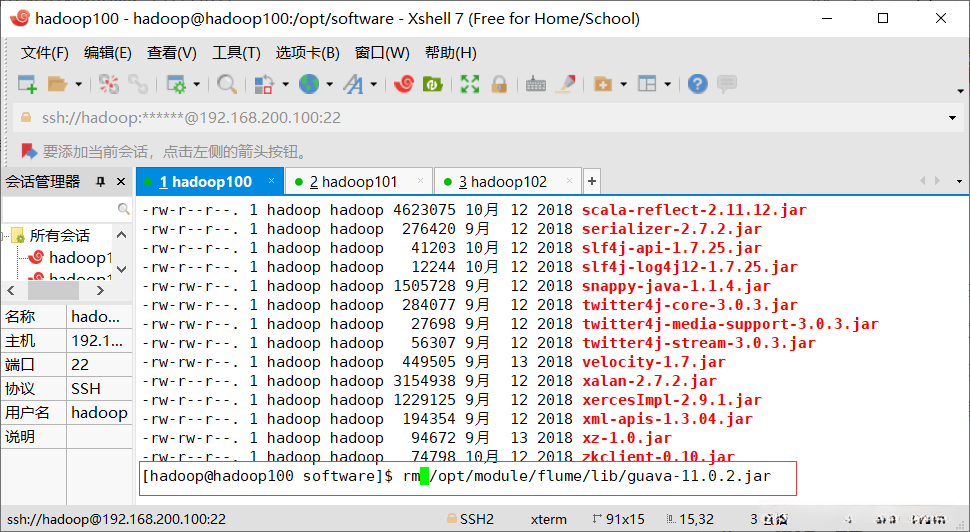Viewport: 970px width, 532px height.
Task: Click the 用户名 value hadoop cell
Action: [x=99, y=413]
